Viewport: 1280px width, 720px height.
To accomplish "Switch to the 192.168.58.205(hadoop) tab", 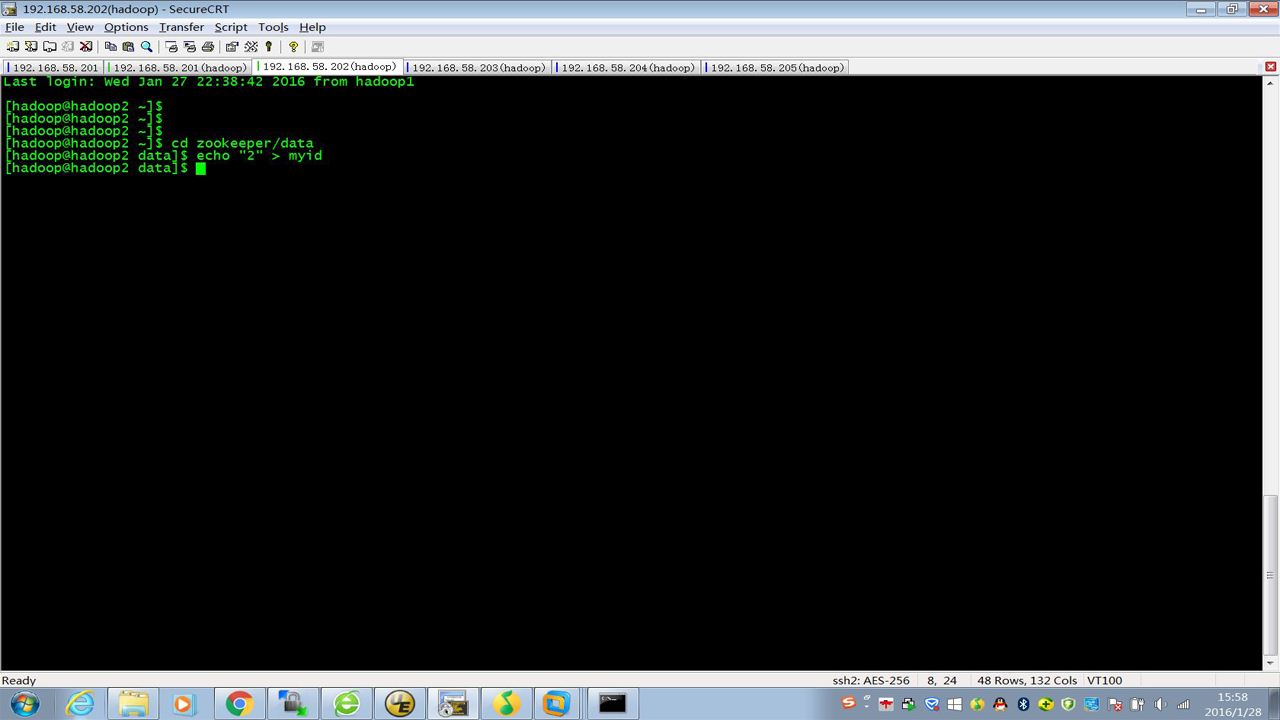I will [776, 67].
